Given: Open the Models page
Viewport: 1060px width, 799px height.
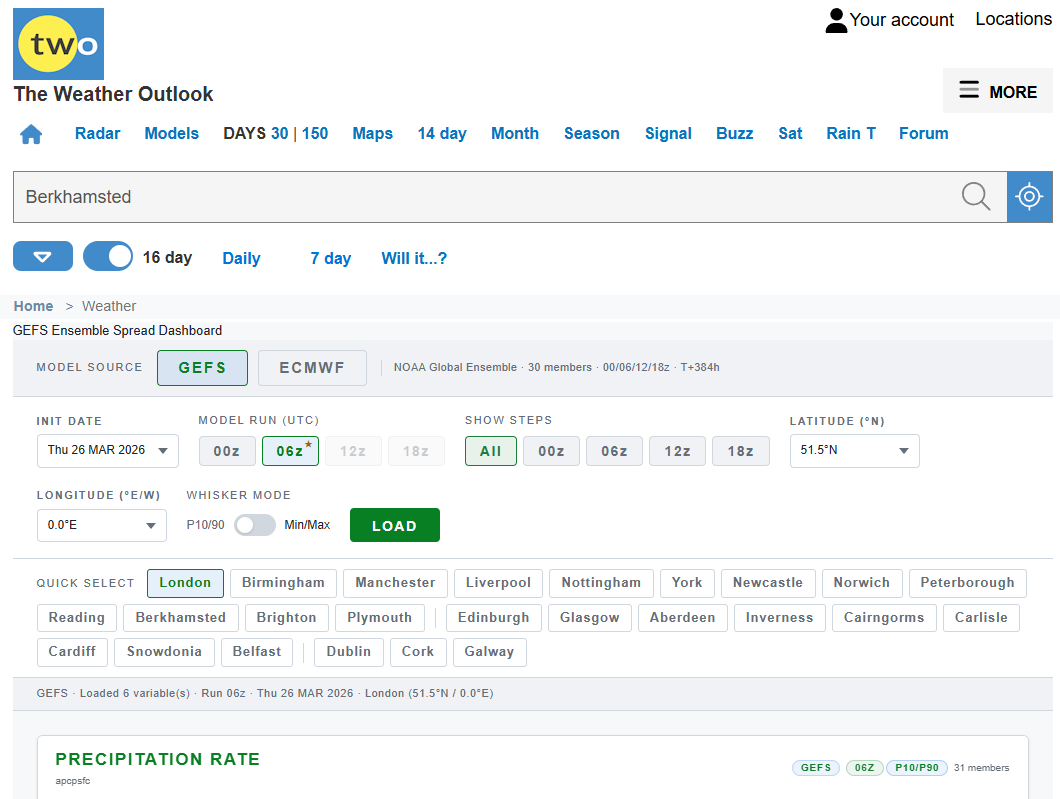Looking at the screenshot, I should coord(172,133).
